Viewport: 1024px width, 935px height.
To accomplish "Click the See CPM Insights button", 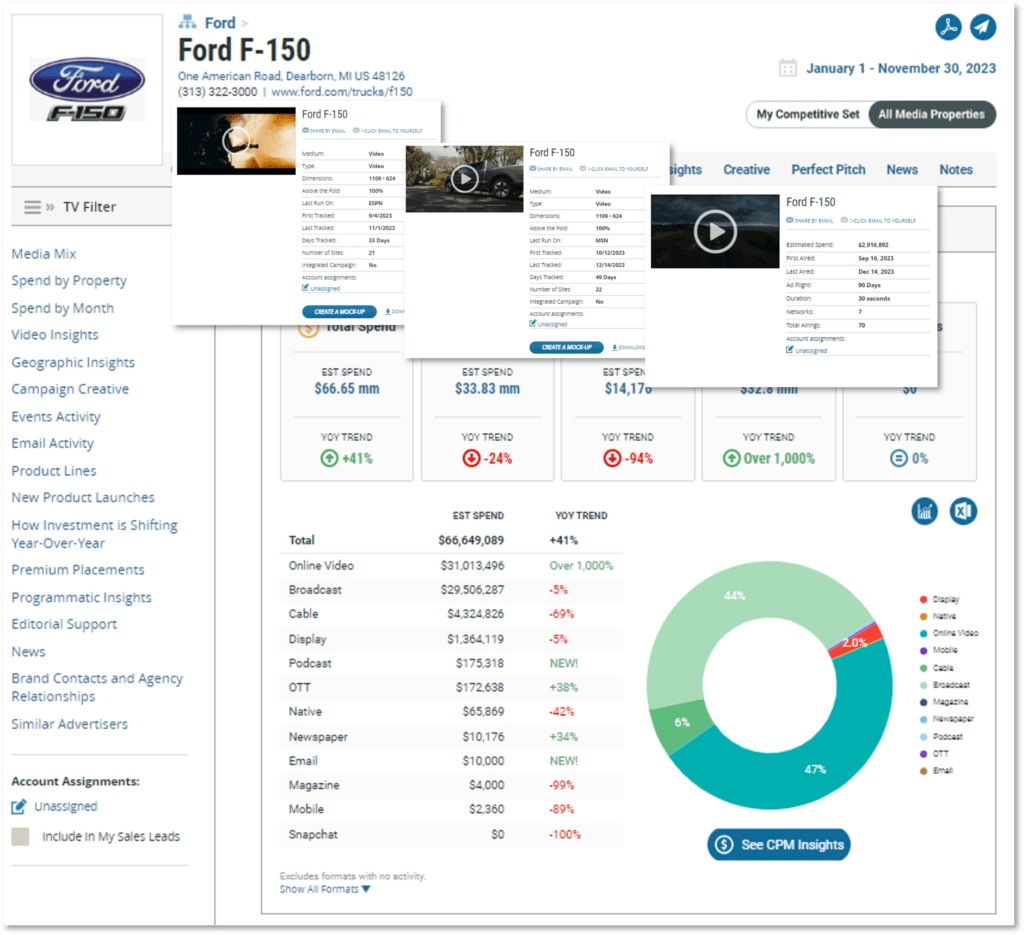I will 778,844.
